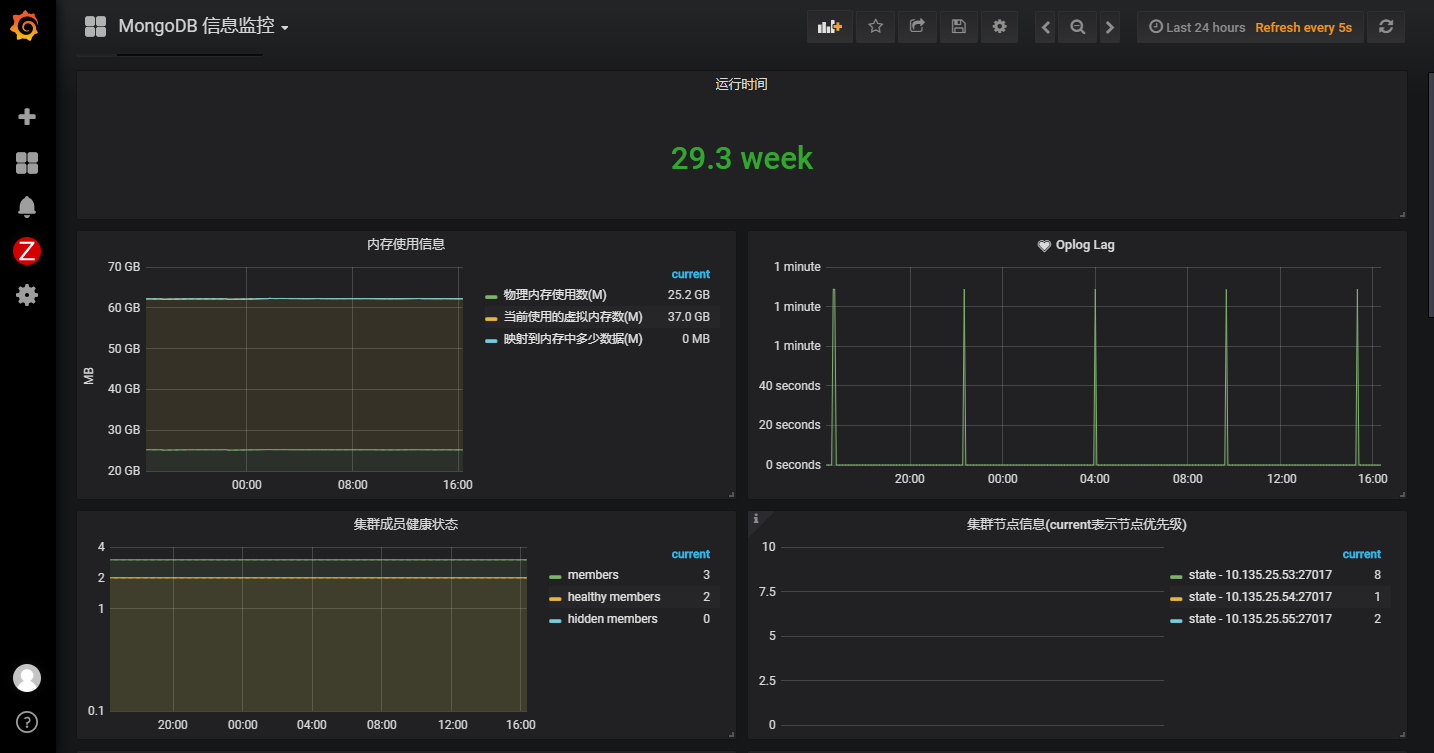1434x753 pixels.
Task: Click the Grafana logo home icon
Action: click(x=26, y=27)
